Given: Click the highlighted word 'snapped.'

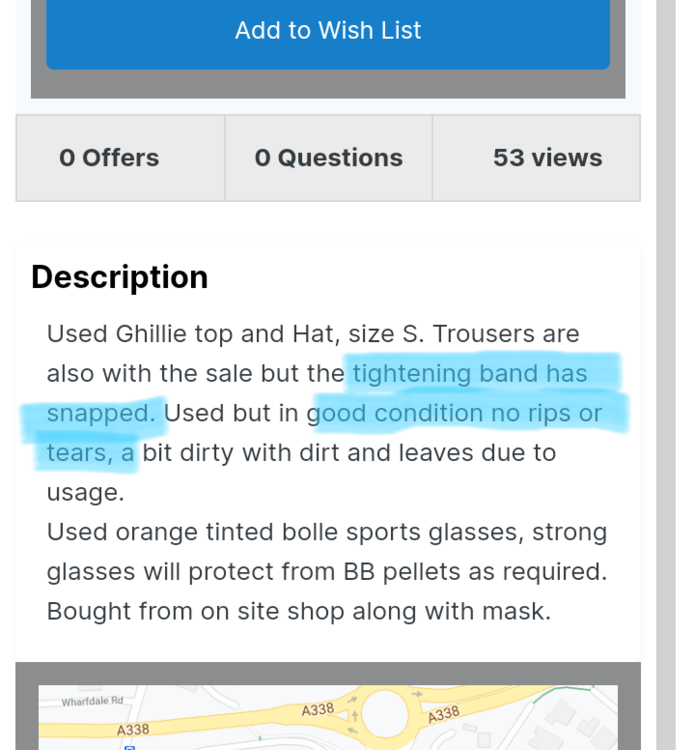Looking at the screenshot, I should 102,413.
